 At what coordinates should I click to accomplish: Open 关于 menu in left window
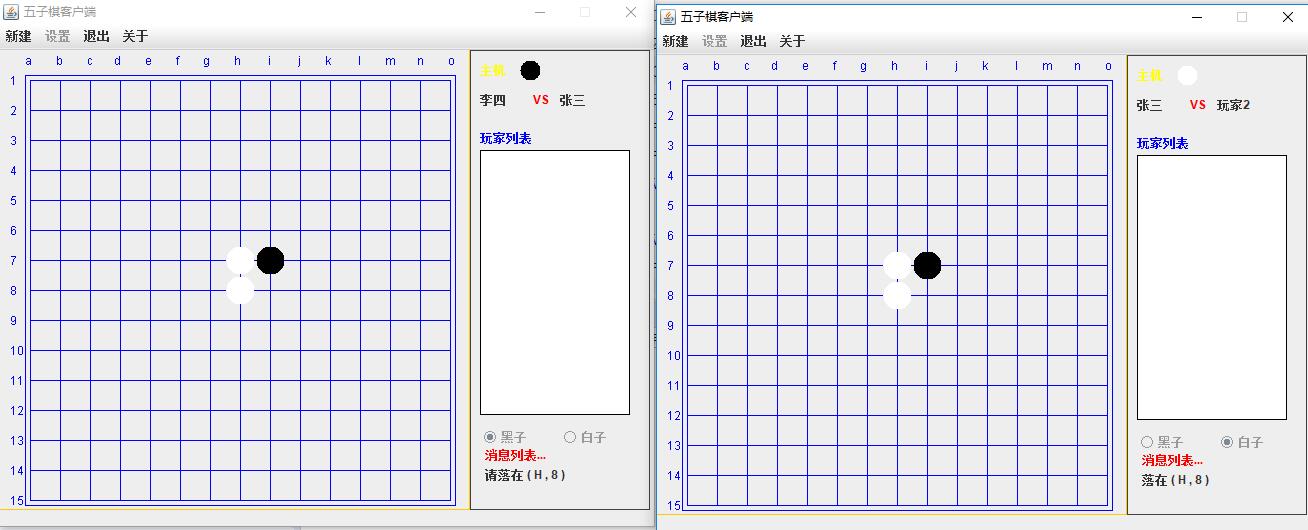click(x=135, y=36)
